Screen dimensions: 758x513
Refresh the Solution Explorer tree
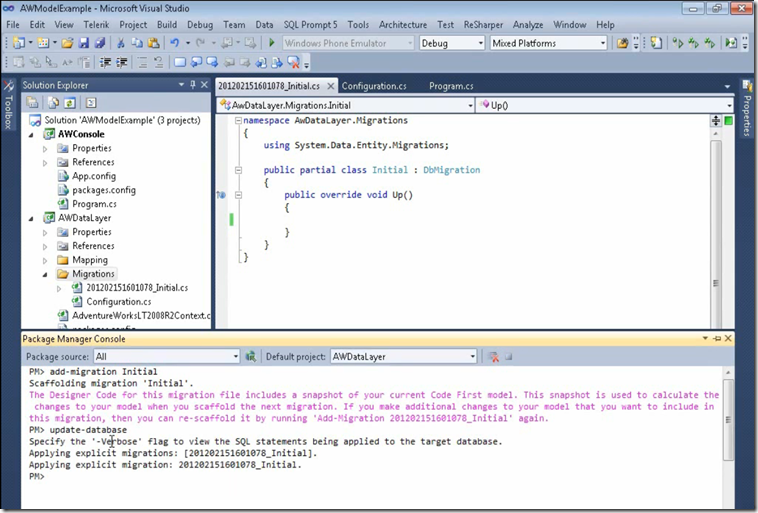click(x=70, y=103)
